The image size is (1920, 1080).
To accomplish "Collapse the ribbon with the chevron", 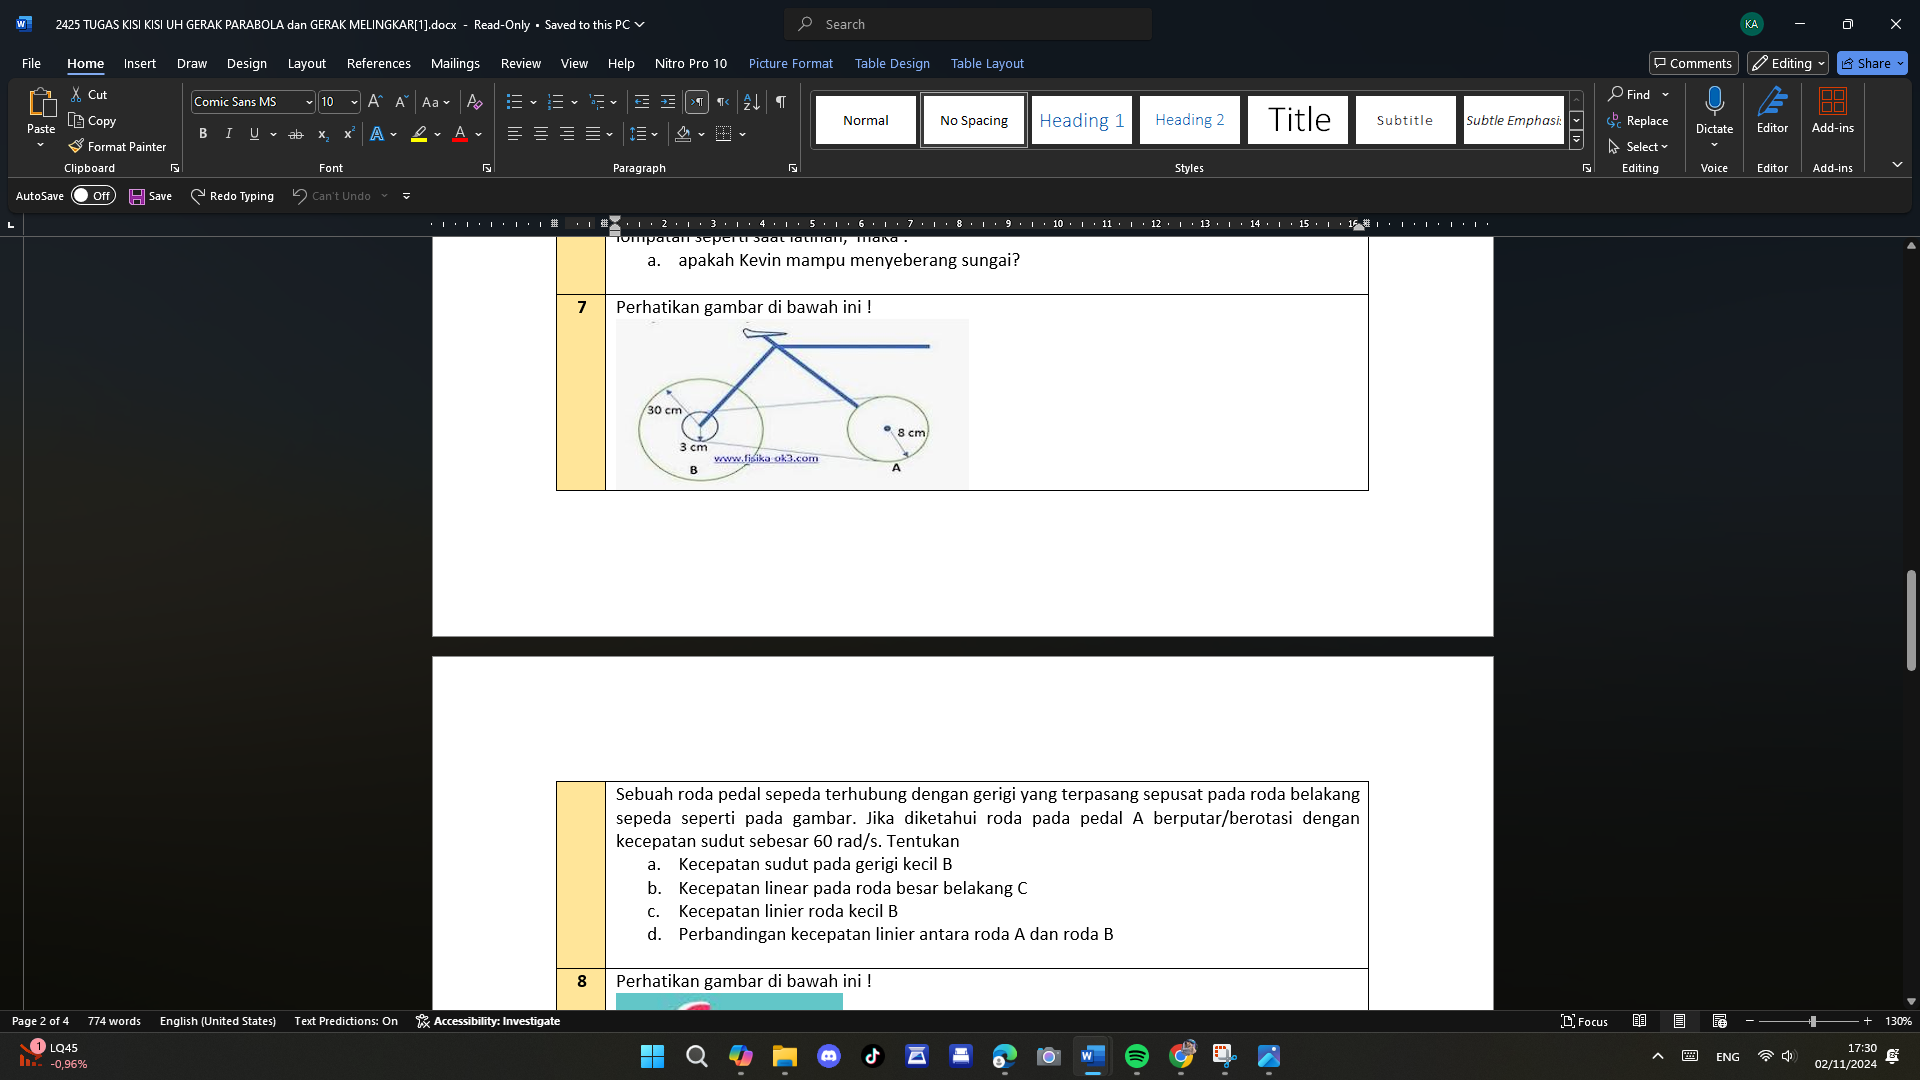I will [1897, 164].
